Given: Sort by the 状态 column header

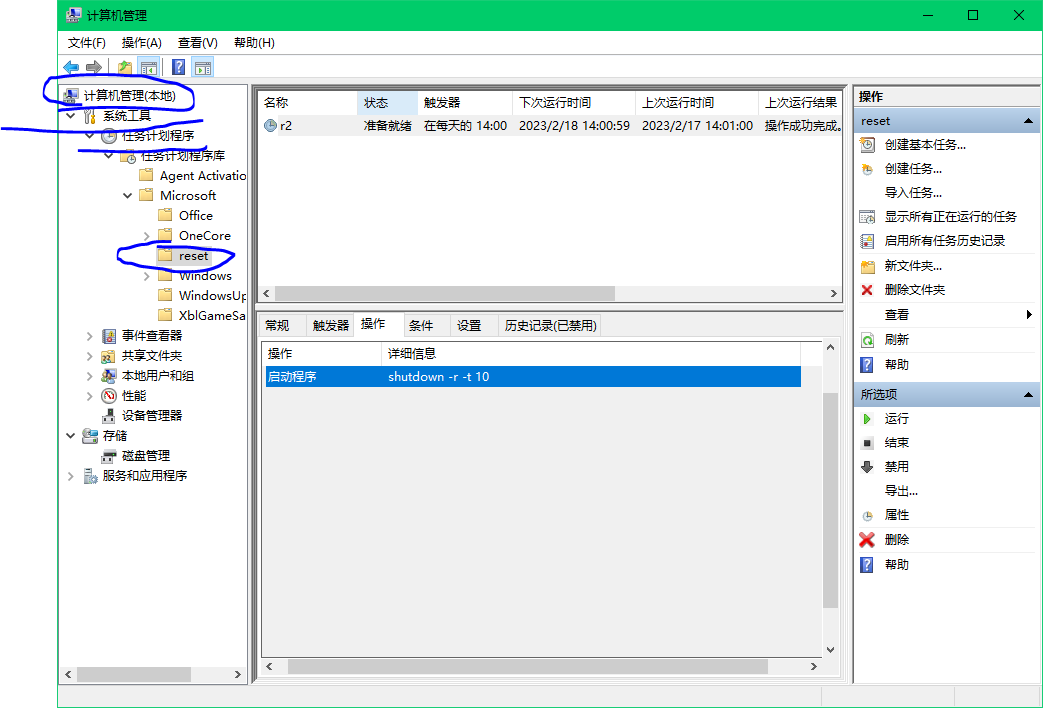Looking at the screenshot, I should pos(387,102).
